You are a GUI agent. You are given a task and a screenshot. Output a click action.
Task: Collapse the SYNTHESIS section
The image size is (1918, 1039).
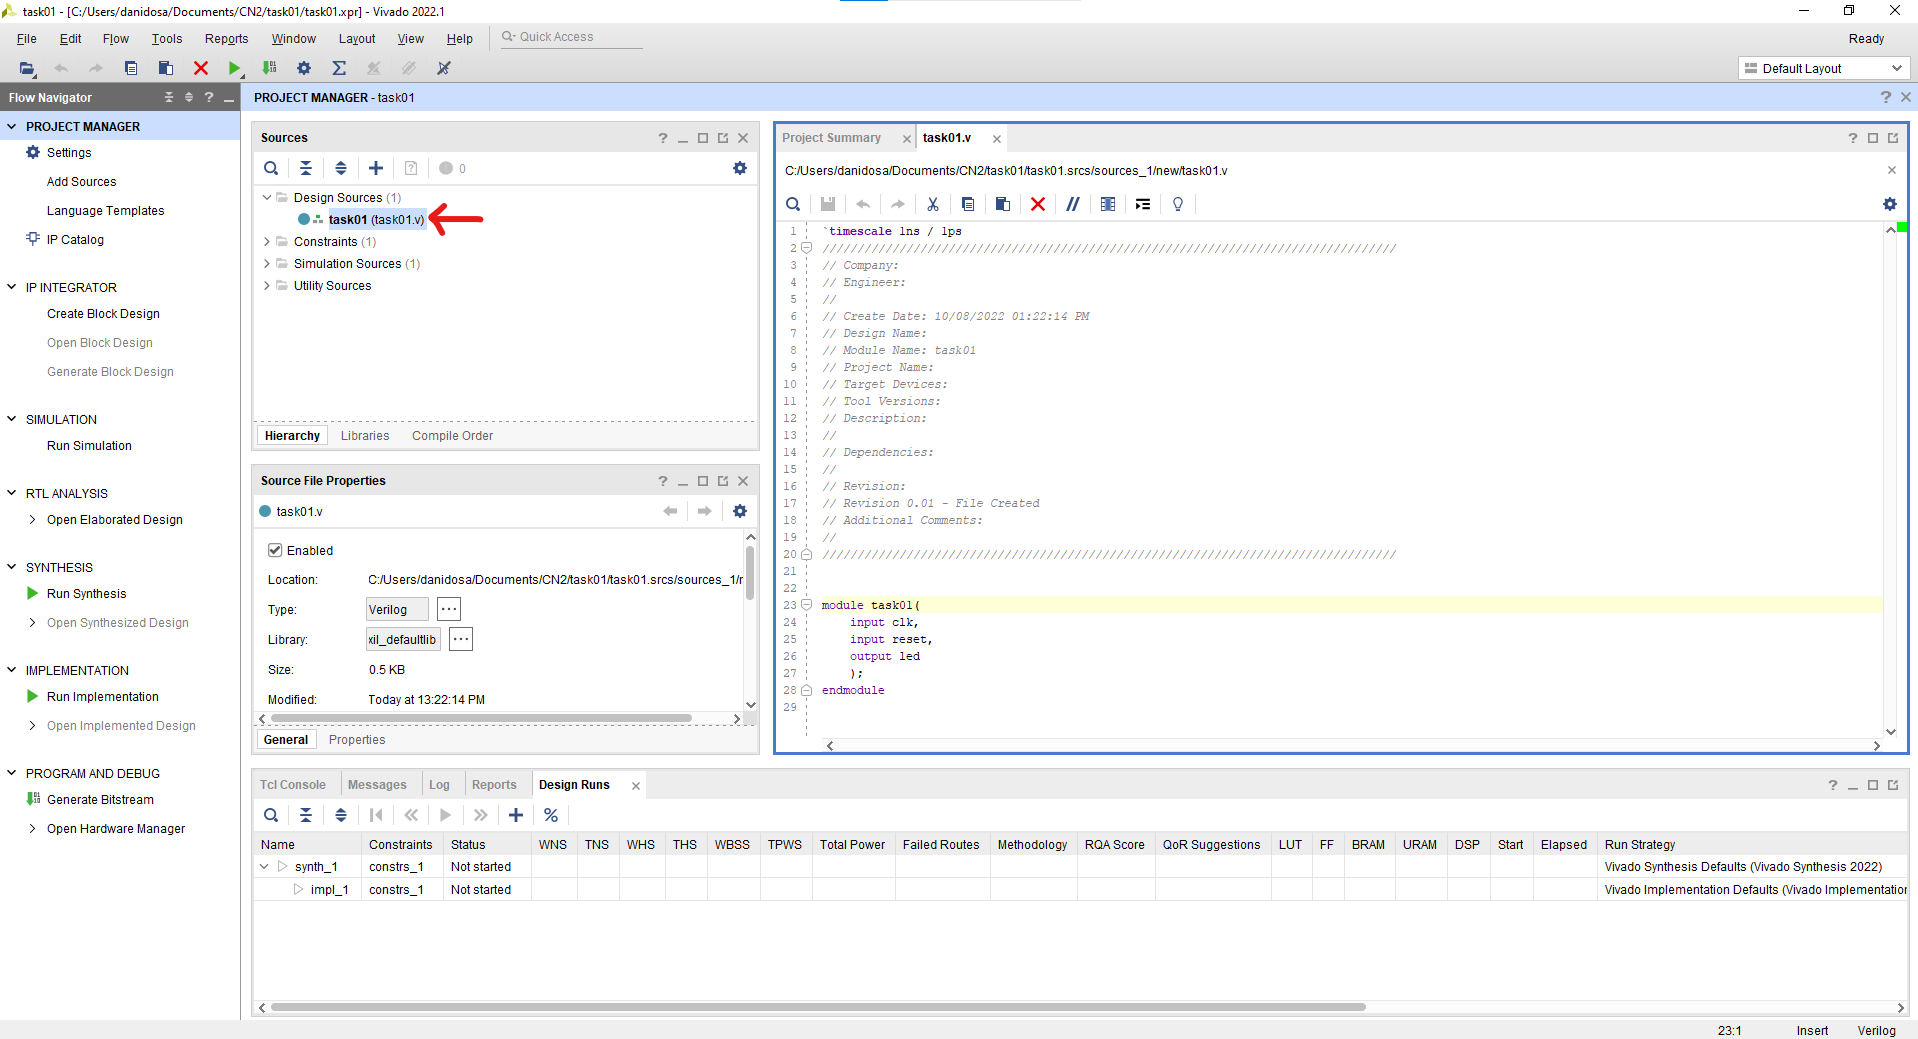12,567
